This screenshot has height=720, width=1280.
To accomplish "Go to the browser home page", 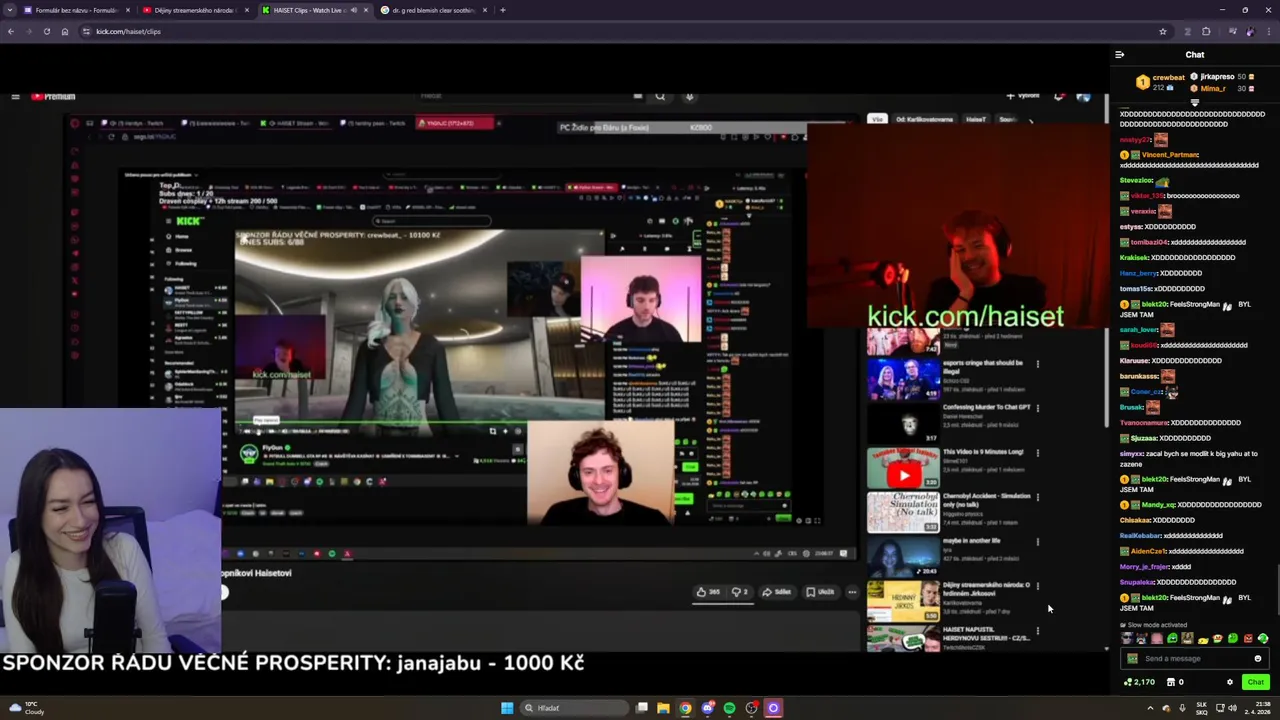I will pos(64,31).
